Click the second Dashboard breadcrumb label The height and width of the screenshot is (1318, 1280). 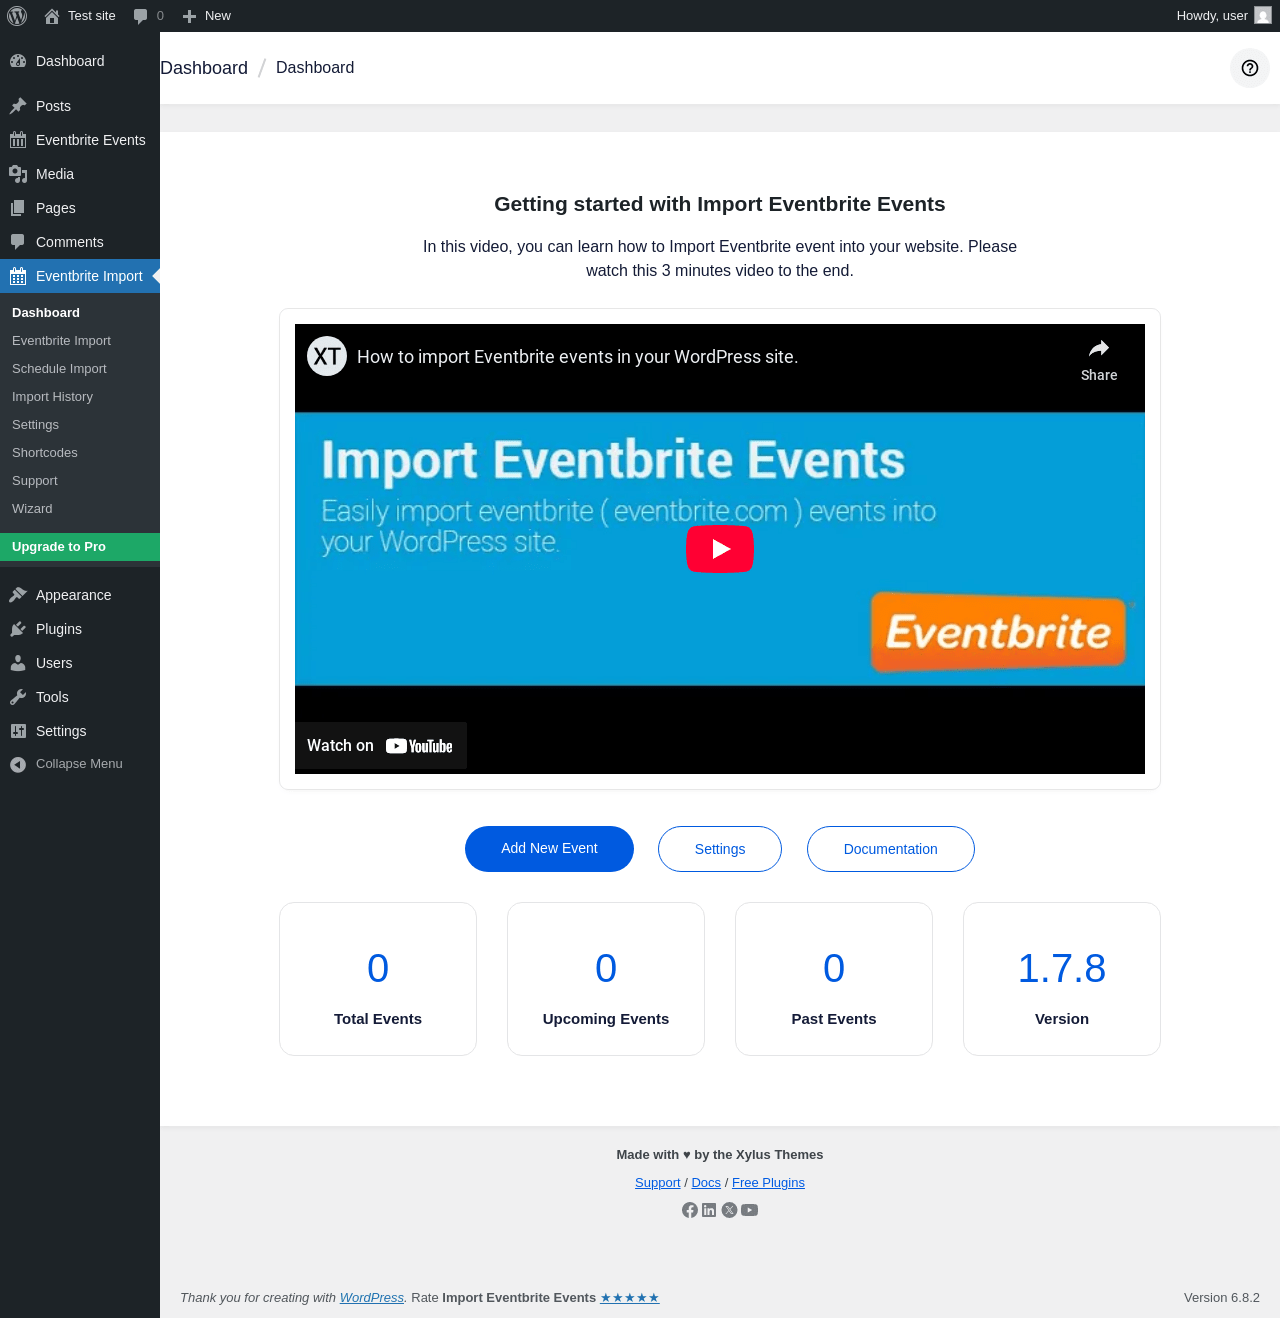pyautogui.click(x=315, y=68)
